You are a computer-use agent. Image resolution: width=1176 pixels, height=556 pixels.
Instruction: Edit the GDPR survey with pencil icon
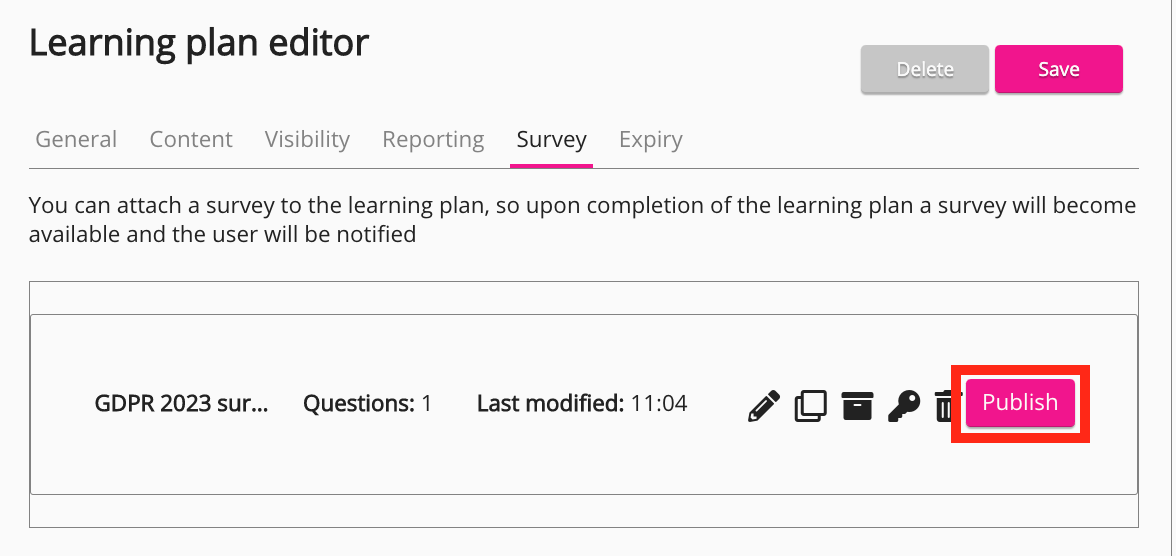[763, 405]
